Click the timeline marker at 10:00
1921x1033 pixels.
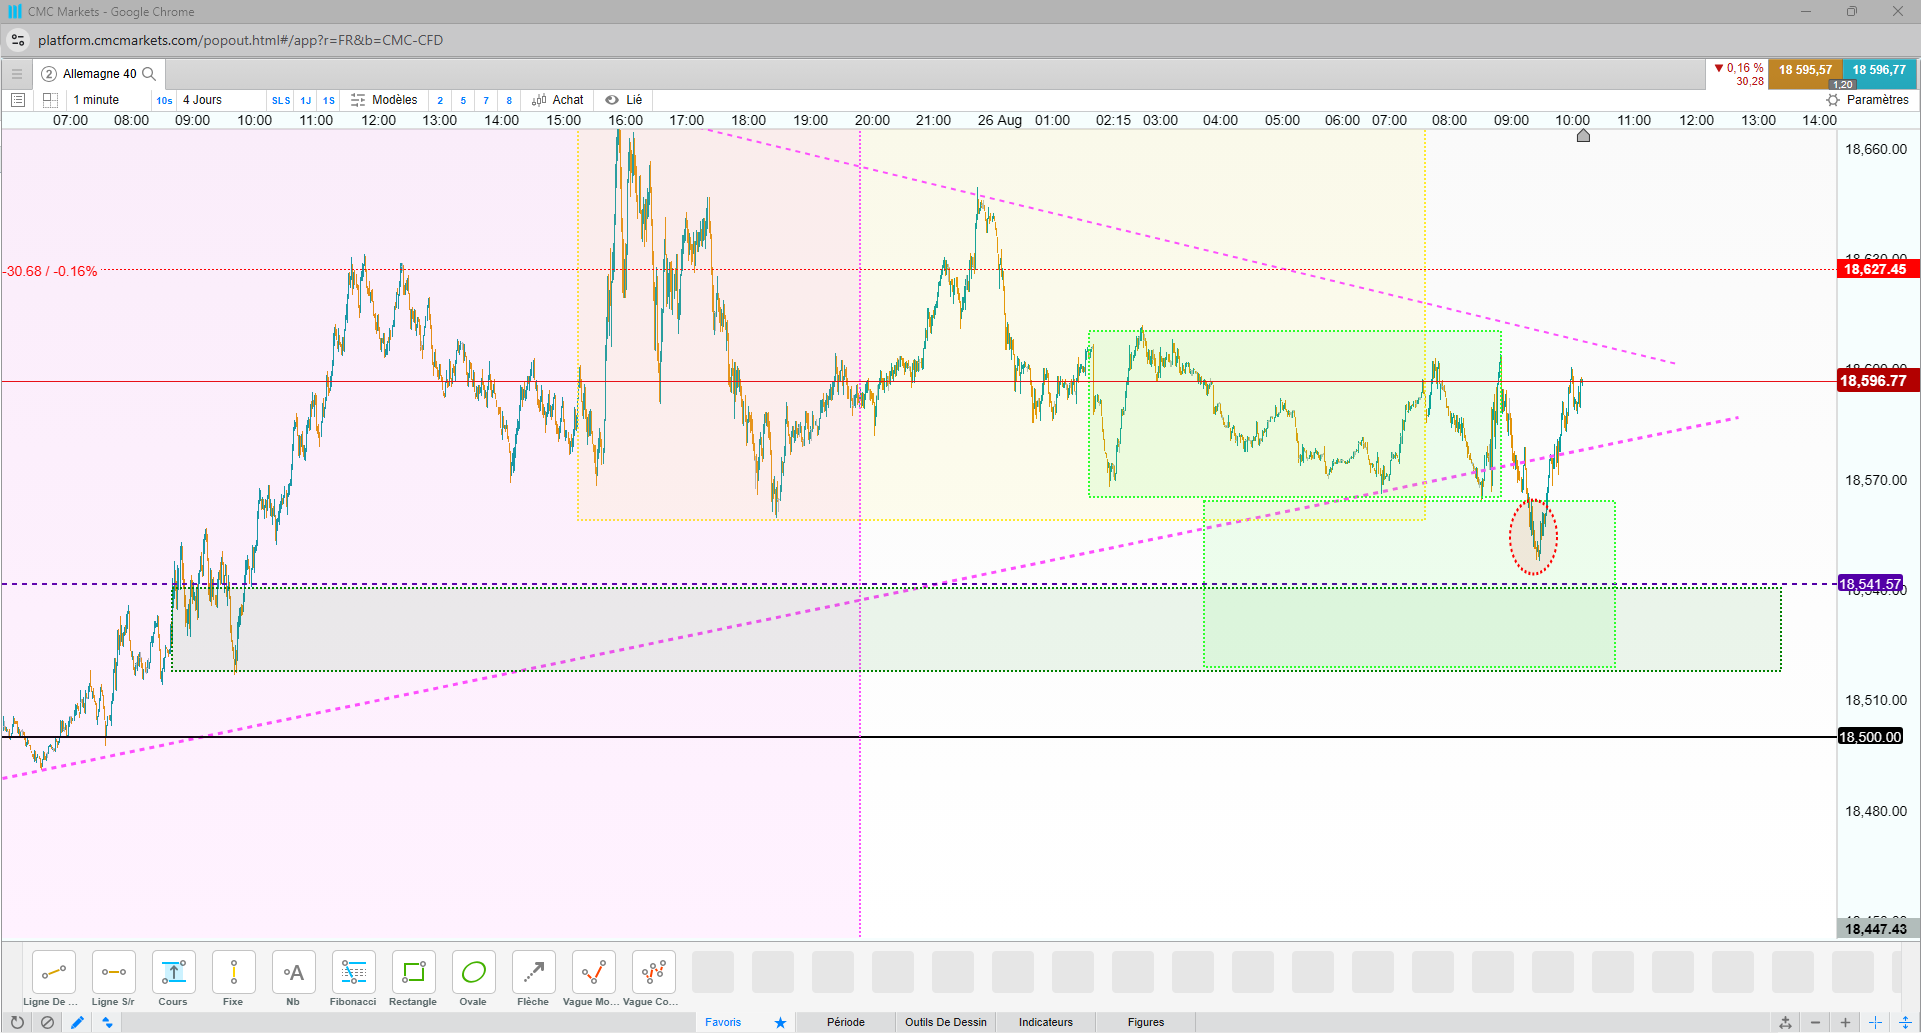coord(1583,135)
